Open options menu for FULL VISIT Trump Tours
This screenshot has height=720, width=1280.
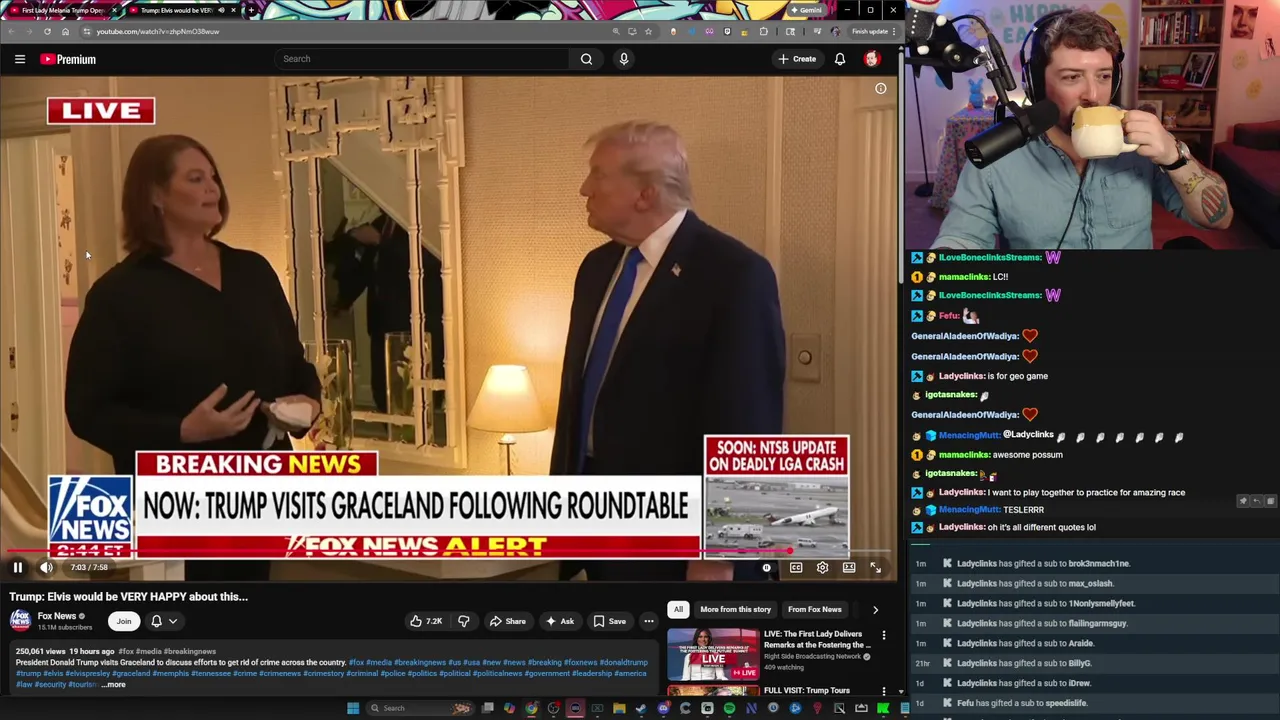(884, 691)
